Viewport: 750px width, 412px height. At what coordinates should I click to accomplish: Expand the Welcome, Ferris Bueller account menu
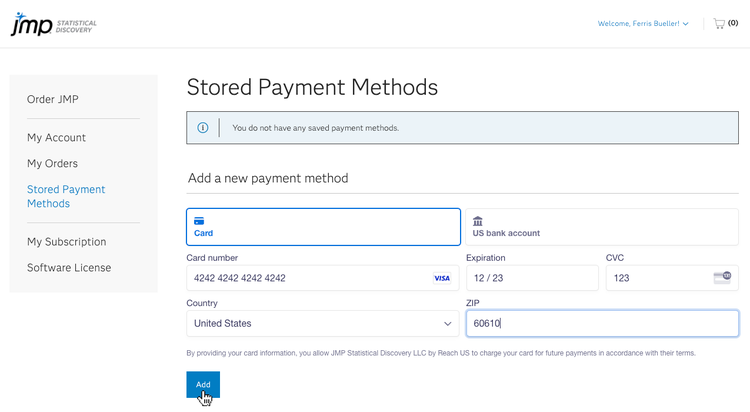(x=642, y=24)
